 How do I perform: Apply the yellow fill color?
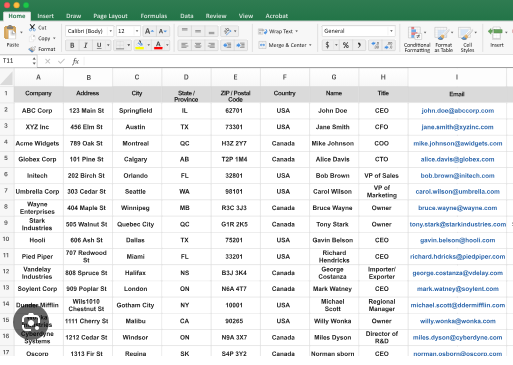point(140,45)
